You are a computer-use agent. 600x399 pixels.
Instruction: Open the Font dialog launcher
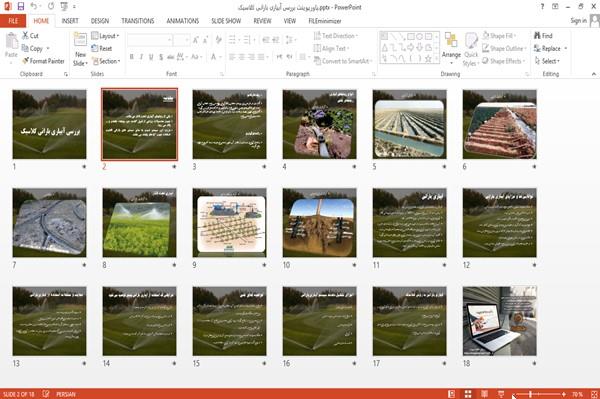click(222, 74)
